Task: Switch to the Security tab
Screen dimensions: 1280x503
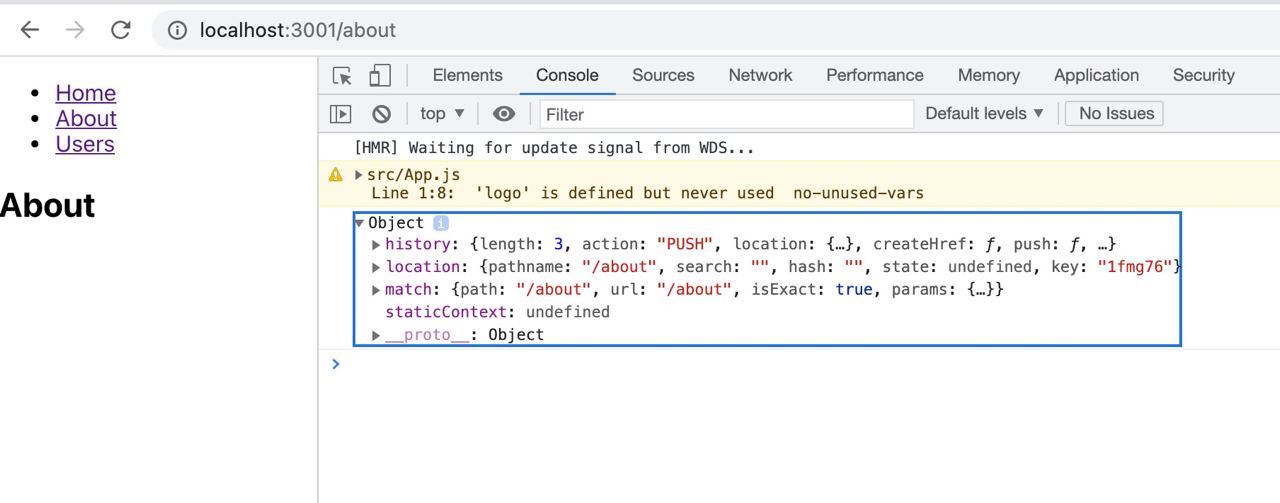Action: (x=1204, y=75)
